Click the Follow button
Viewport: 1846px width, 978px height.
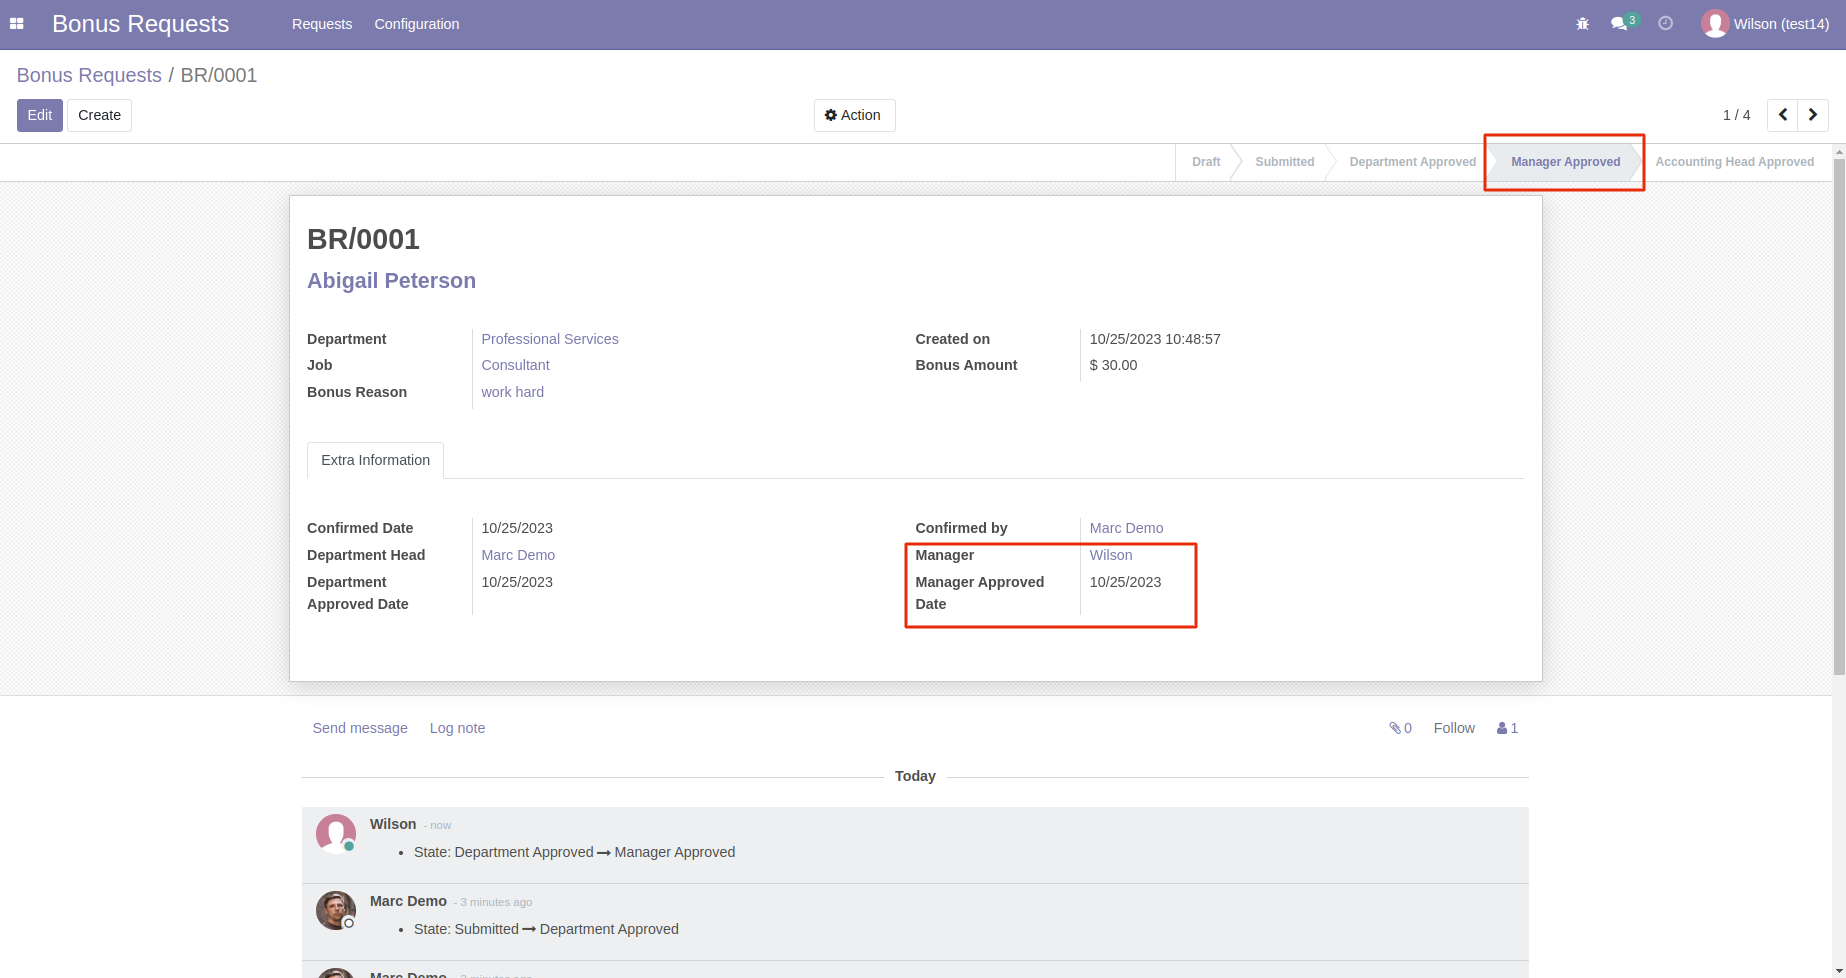[x=1454, y=728]
